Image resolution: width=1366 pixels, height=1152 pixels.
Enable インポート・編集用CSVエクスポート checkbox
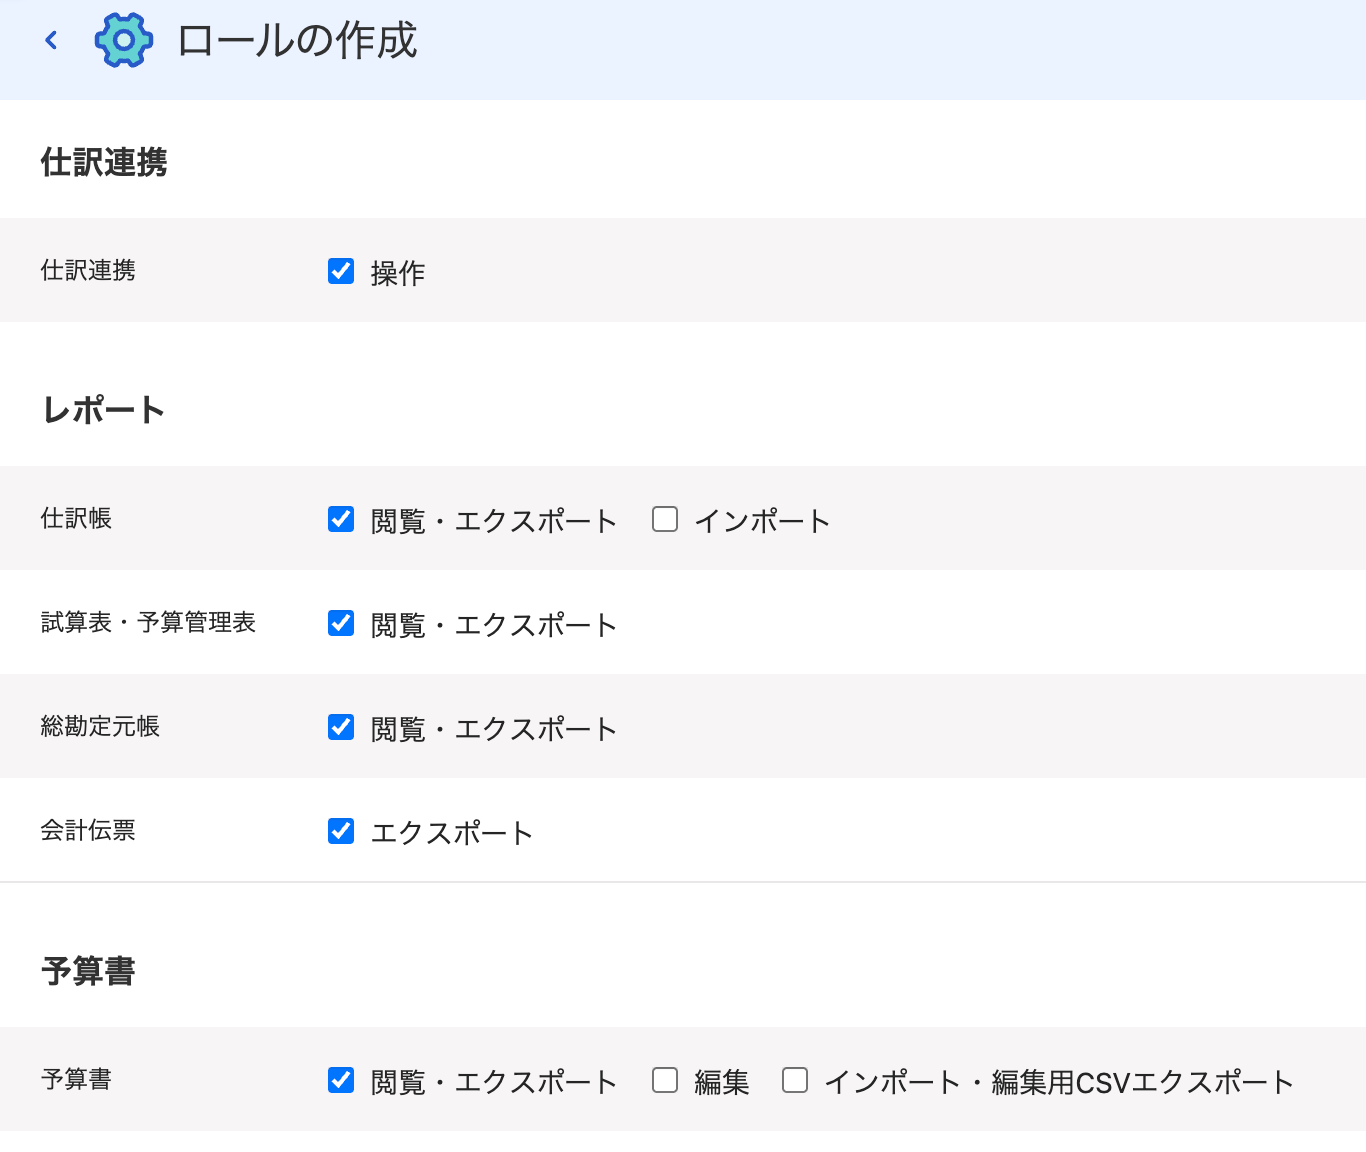[795, 1080]
